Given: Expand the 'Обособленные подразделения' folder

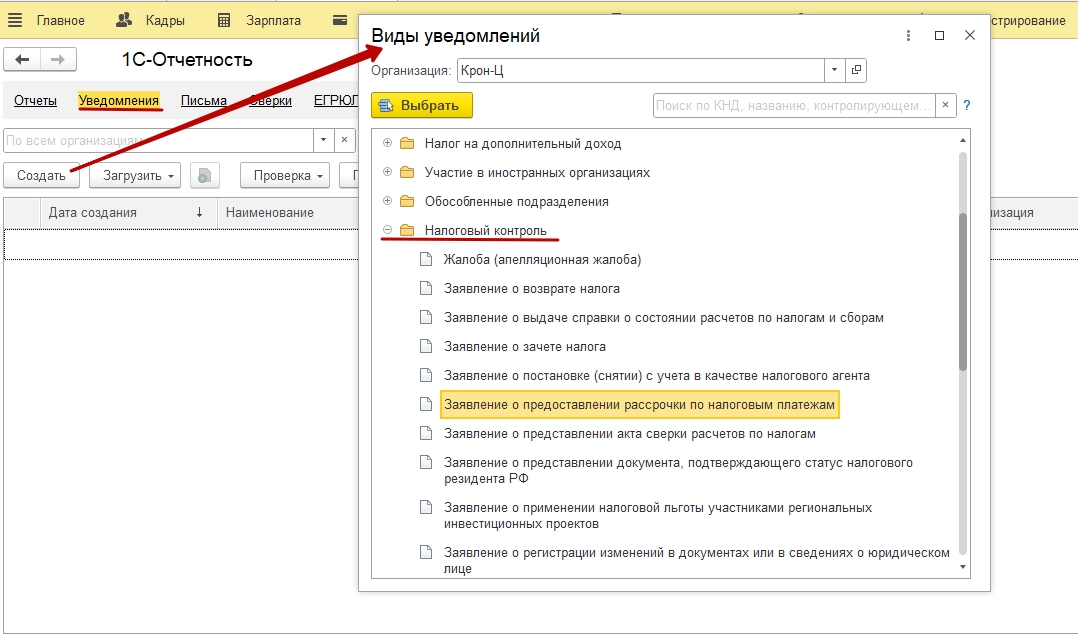Looking at the screenshot, I should 387,201.
